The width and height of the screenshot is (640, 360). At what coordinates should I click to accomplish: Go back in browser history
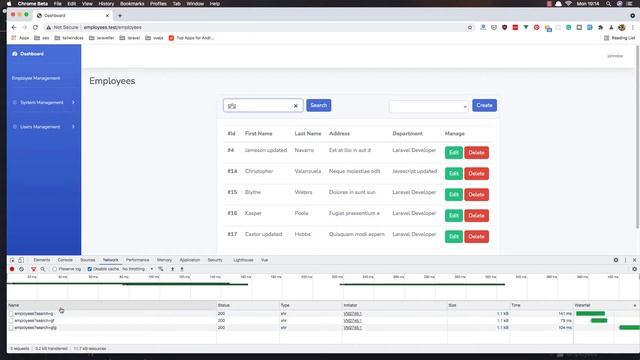click(14, 27)
